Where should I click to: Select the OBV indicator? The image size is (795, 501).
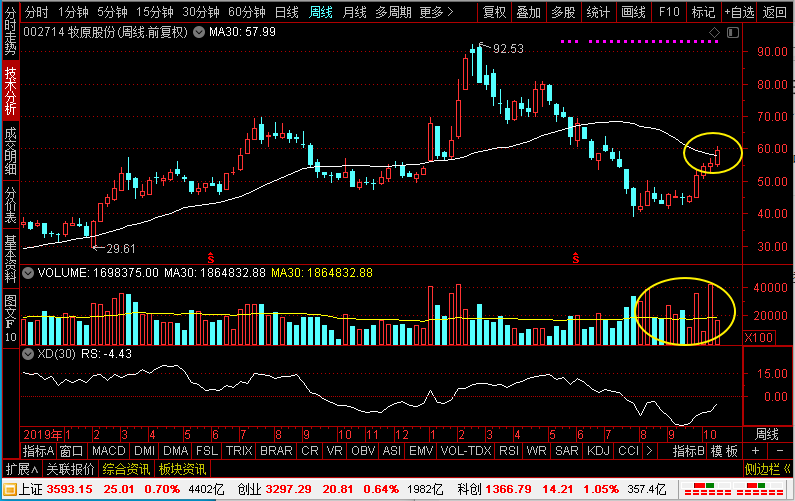coord(363,451)
